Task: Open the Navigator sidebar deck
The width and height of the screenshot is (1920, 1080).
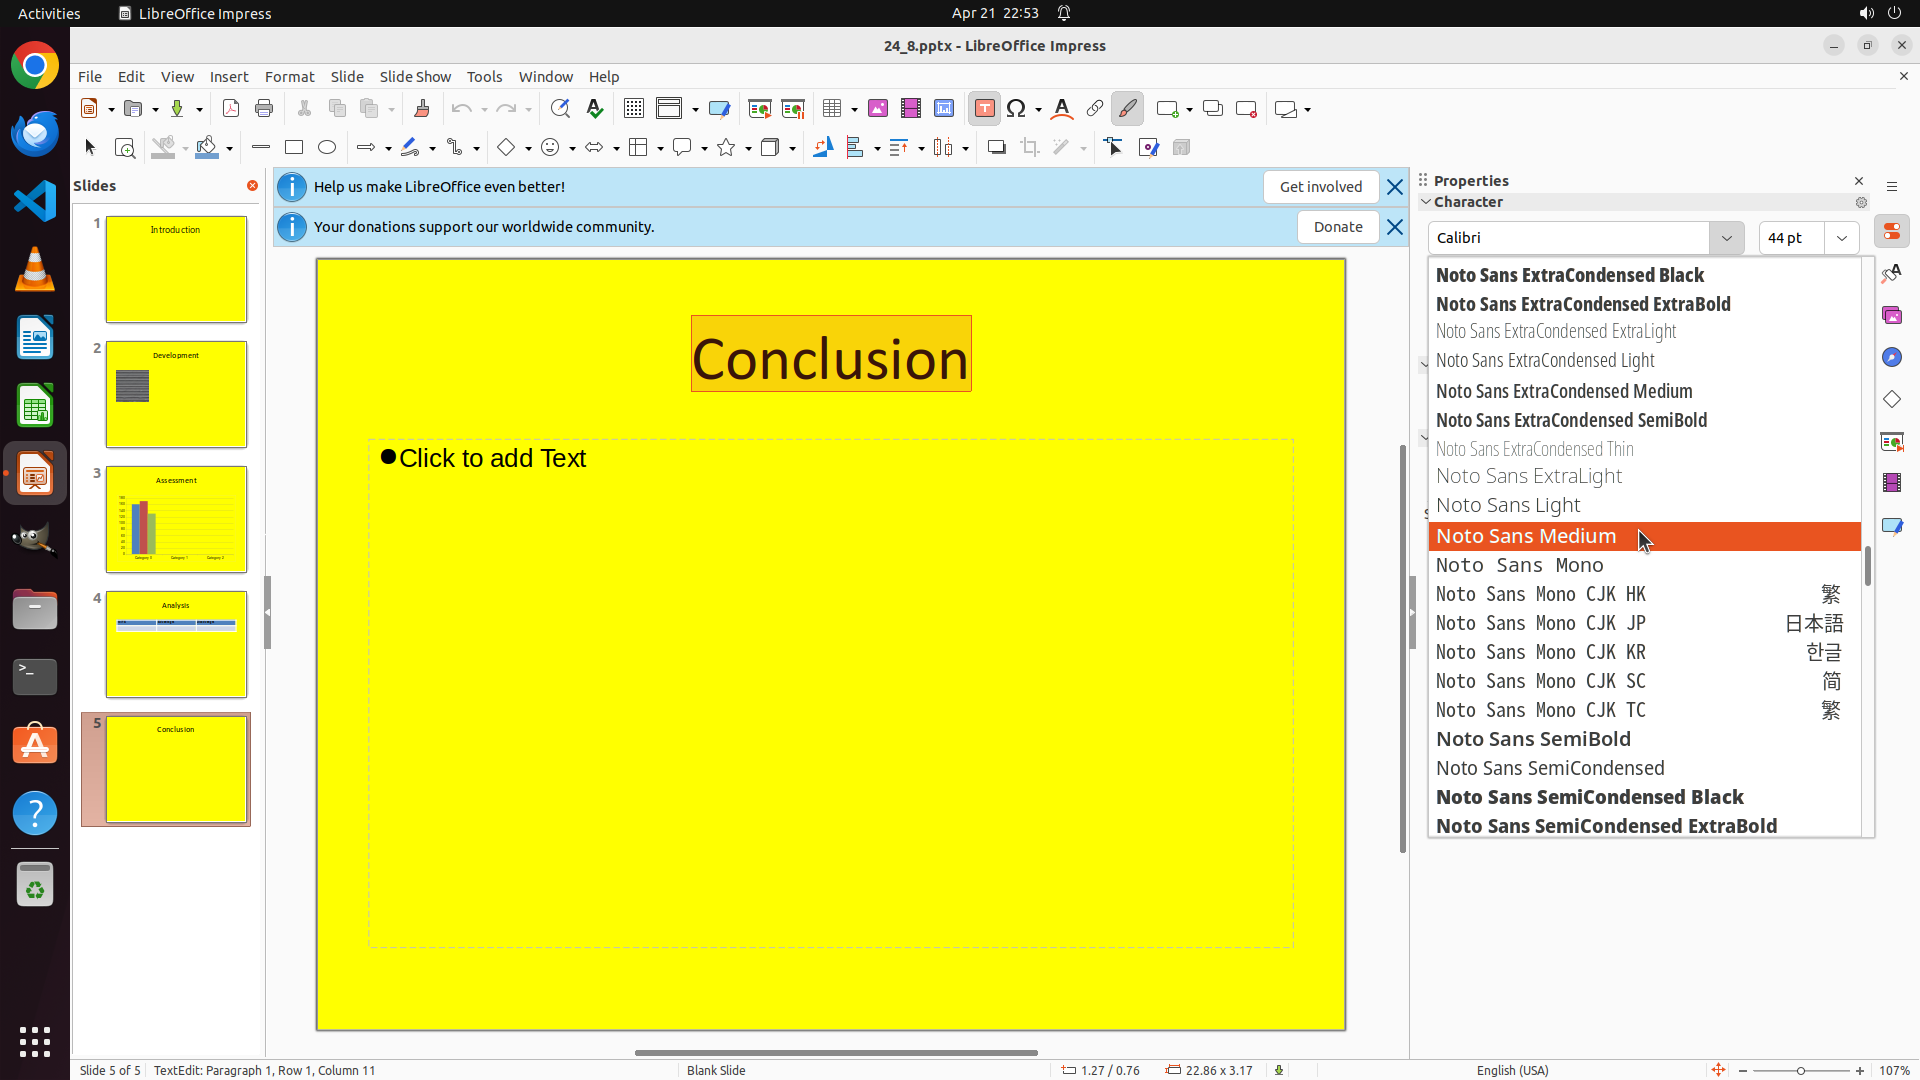Action: pos(1892,357)
